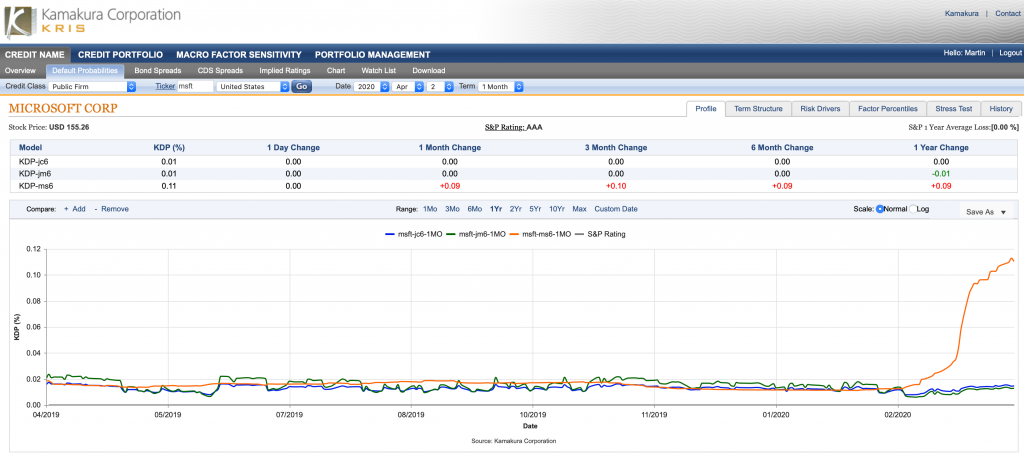Click the KDP-ms6 model row
Screen dimensions: 1024x456
(x=512, y=186)
